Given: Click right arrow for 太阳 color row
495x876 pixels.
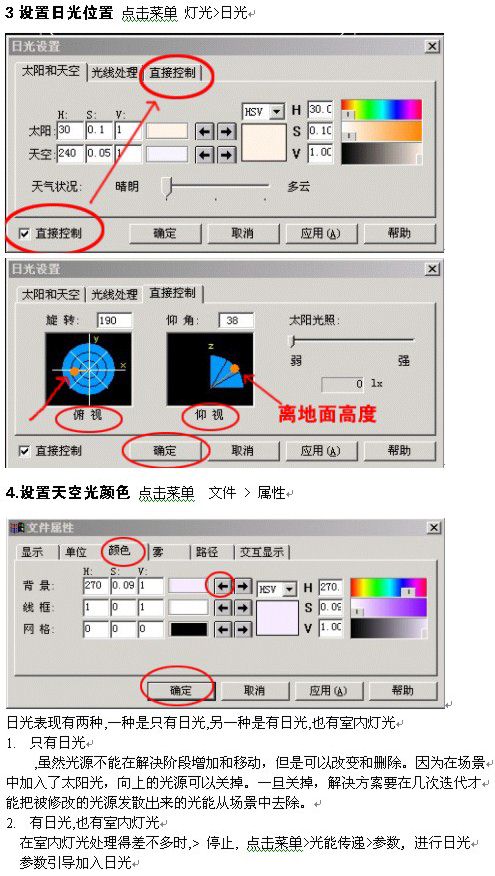Looking at the screenshot, I should click(x=226, y=131).
